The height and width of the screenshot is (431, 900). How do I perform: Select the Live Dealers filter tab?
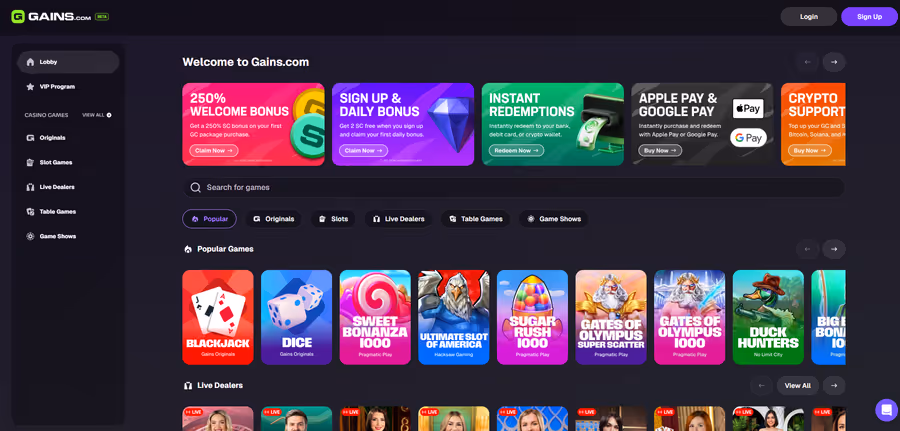(398, 219)
